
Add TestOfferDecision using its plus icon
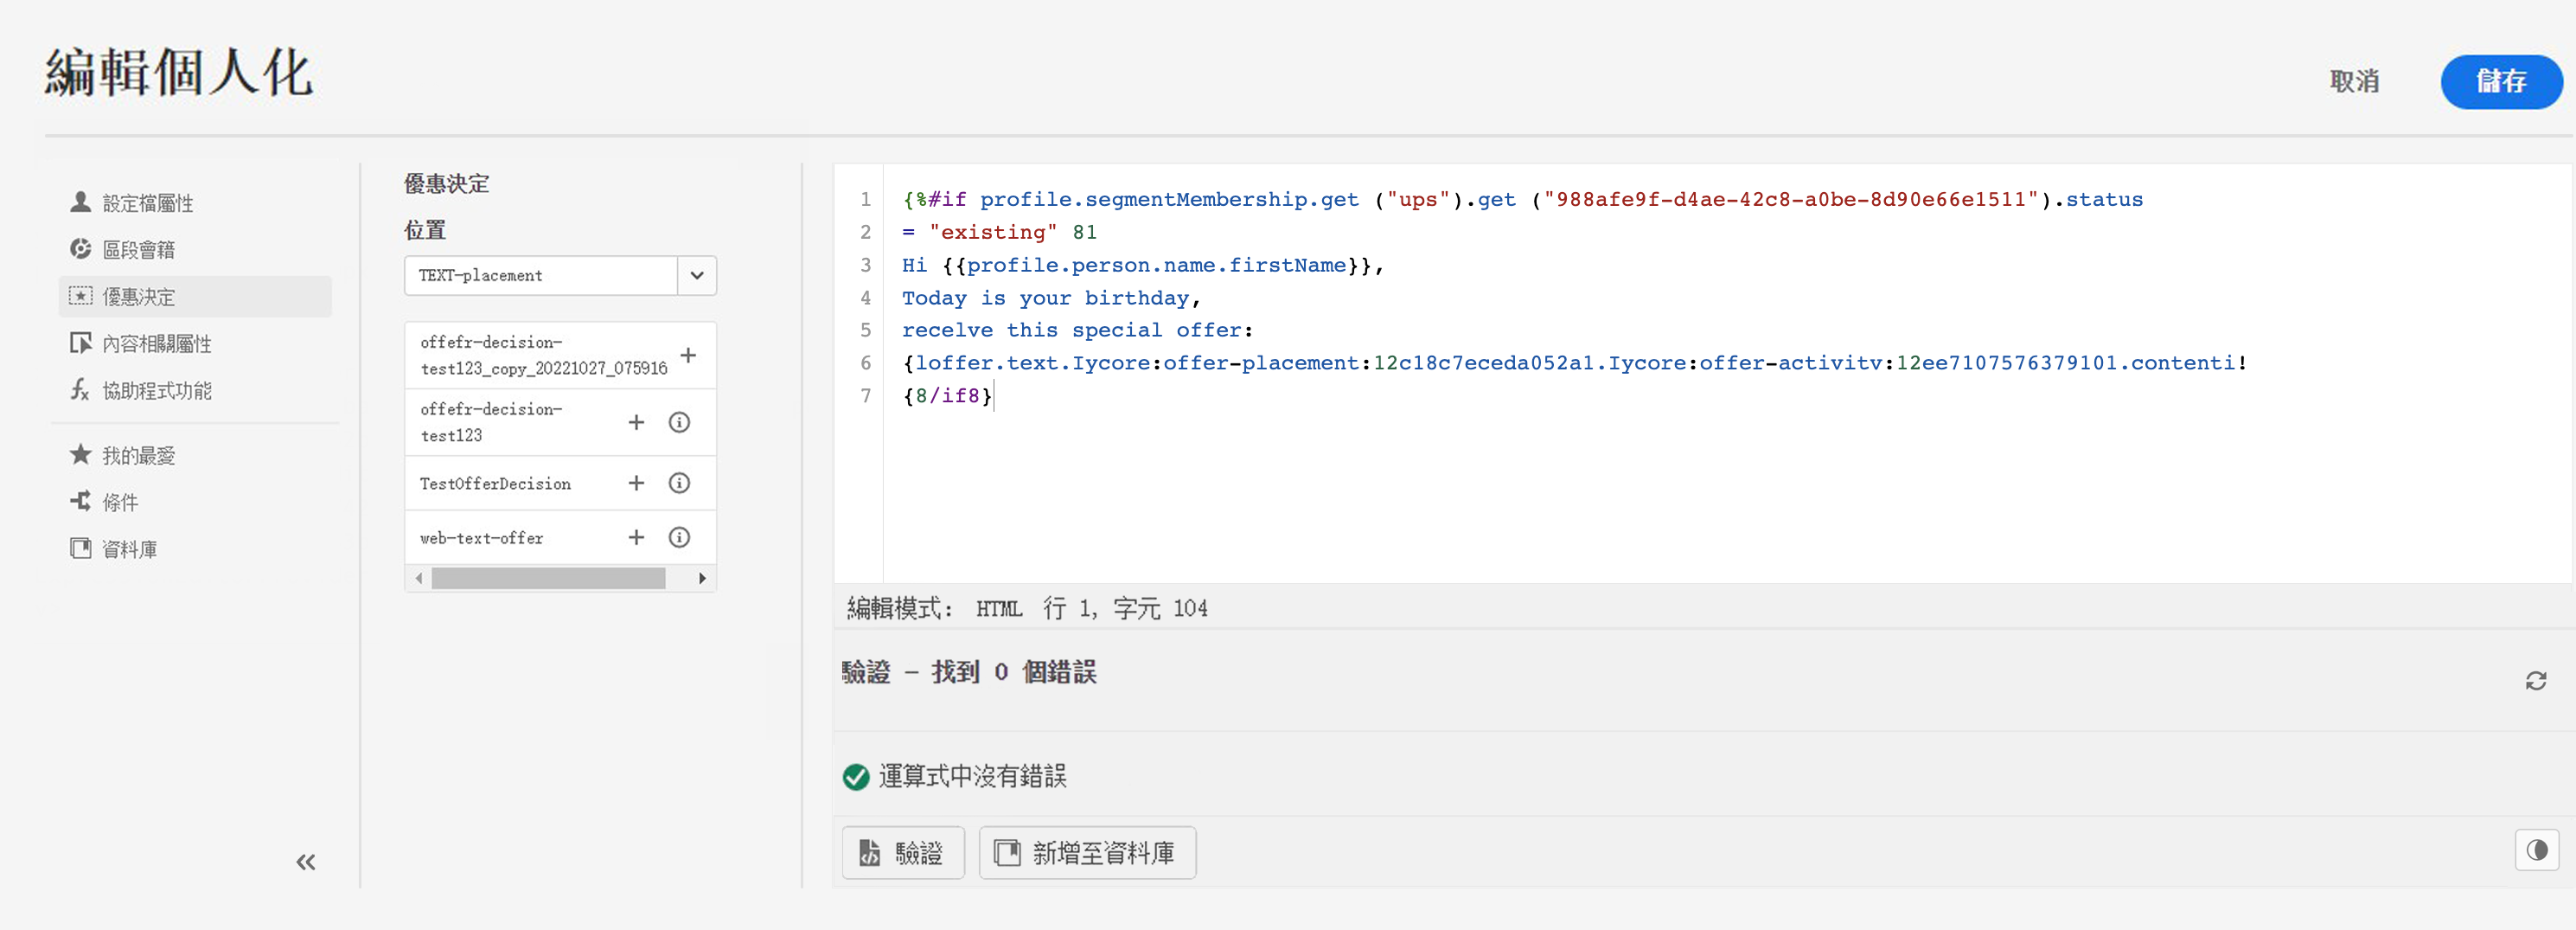point(636,483)
